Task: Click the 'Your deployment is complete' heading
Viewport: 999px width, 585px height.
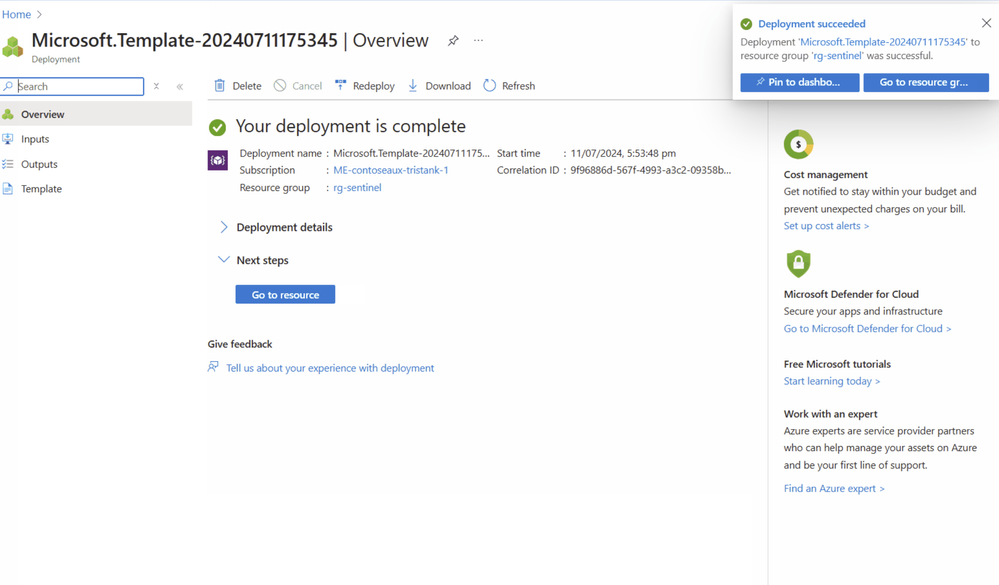Action: pyautogui.click(x=350, y=126)
